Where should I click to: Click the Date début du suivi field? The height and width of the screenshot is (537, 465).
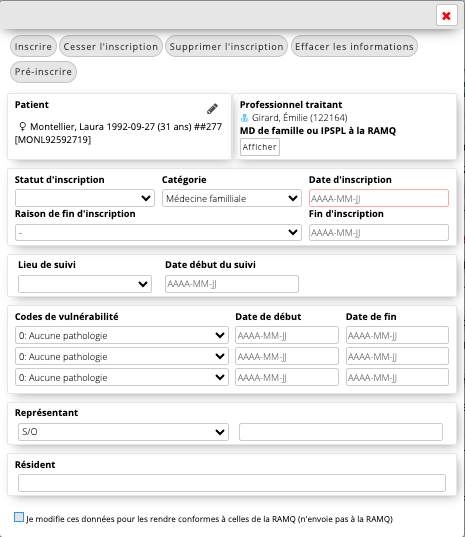point(232,284)
